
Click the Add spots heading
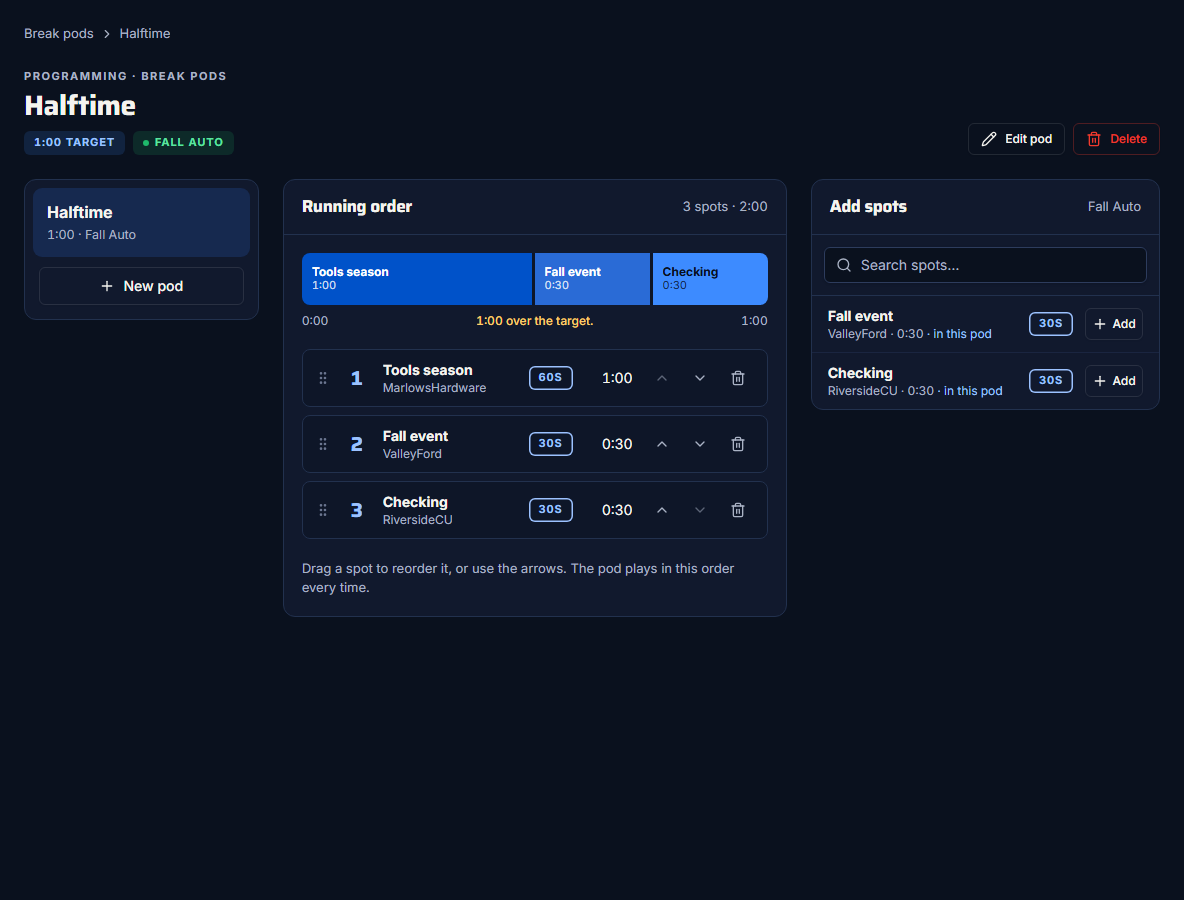pos(868,207)
